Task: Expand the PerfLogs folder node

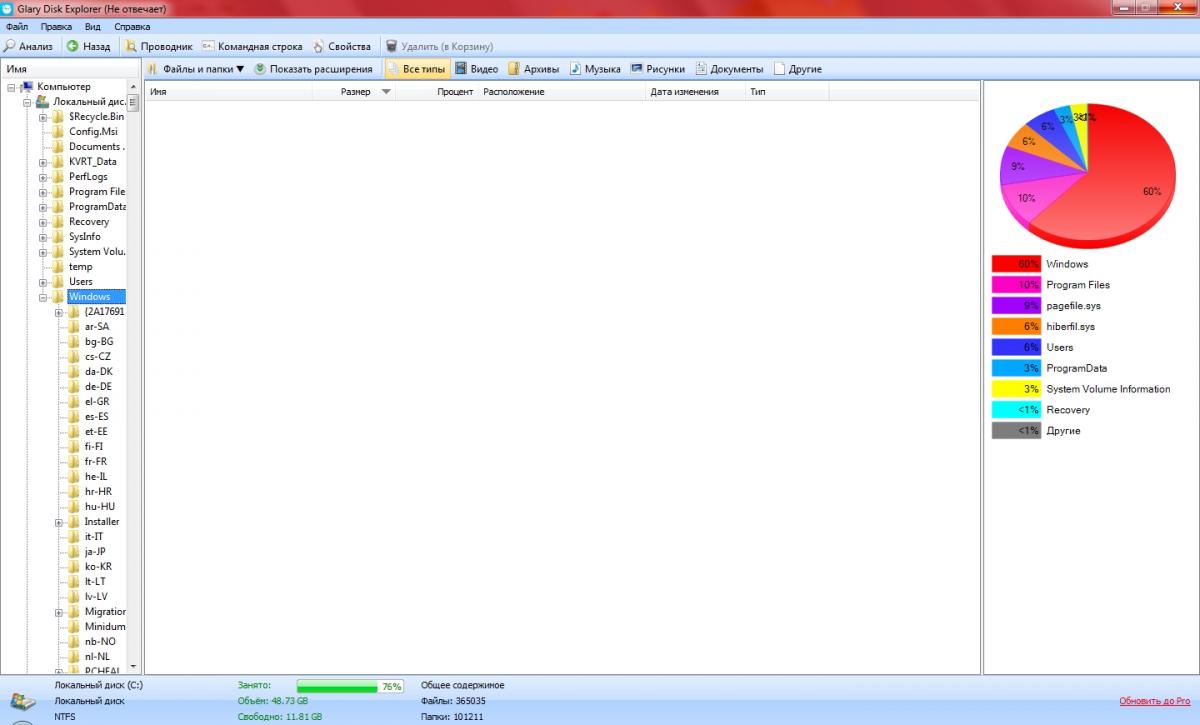Action: [43, 177]
